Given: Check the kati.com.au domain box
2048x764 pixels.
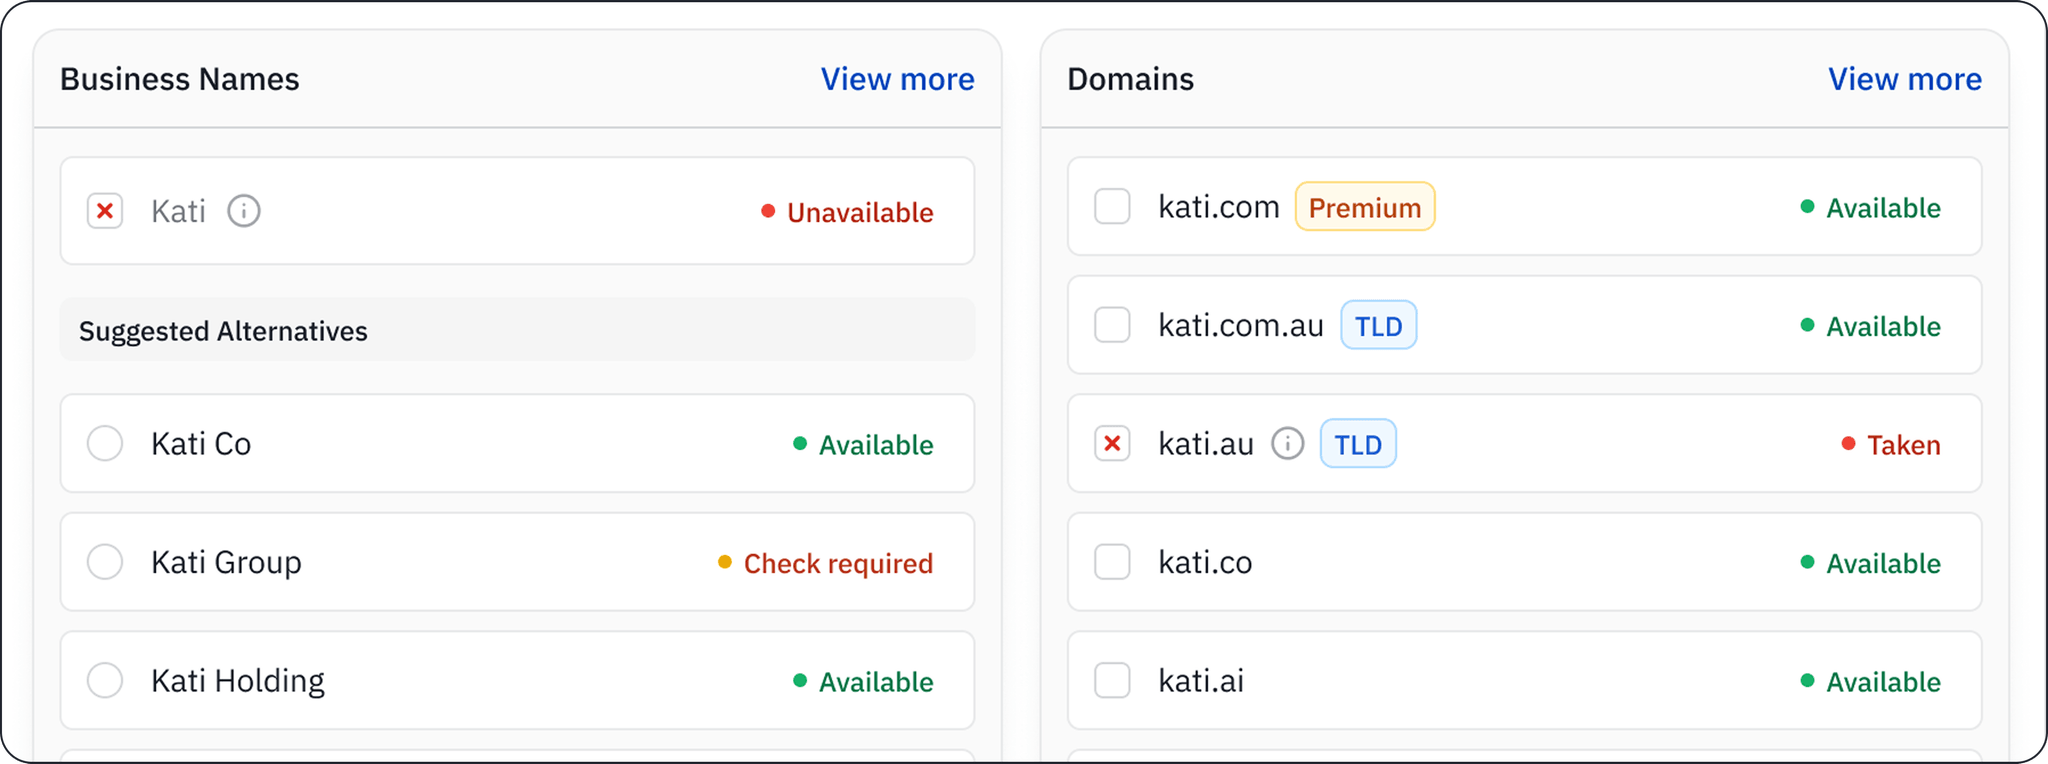Looking at the screenshot, I should [x=1112, y=325].
